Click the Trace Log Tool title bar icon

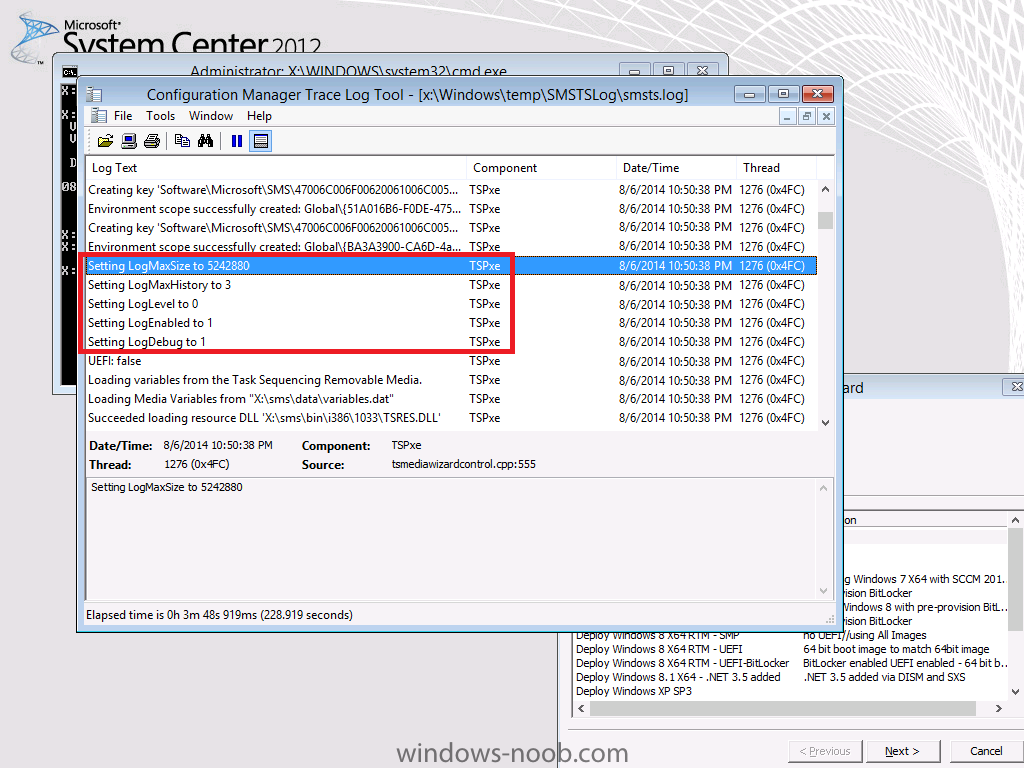[x=94, y=95]
